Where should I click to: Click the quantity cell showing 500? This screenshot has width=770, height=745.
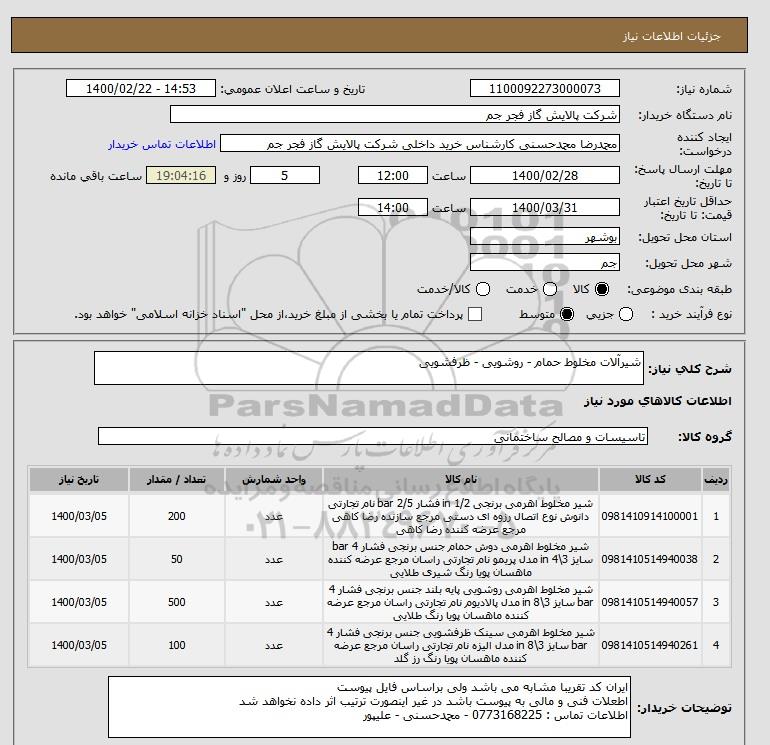click(x=177, y=602)
